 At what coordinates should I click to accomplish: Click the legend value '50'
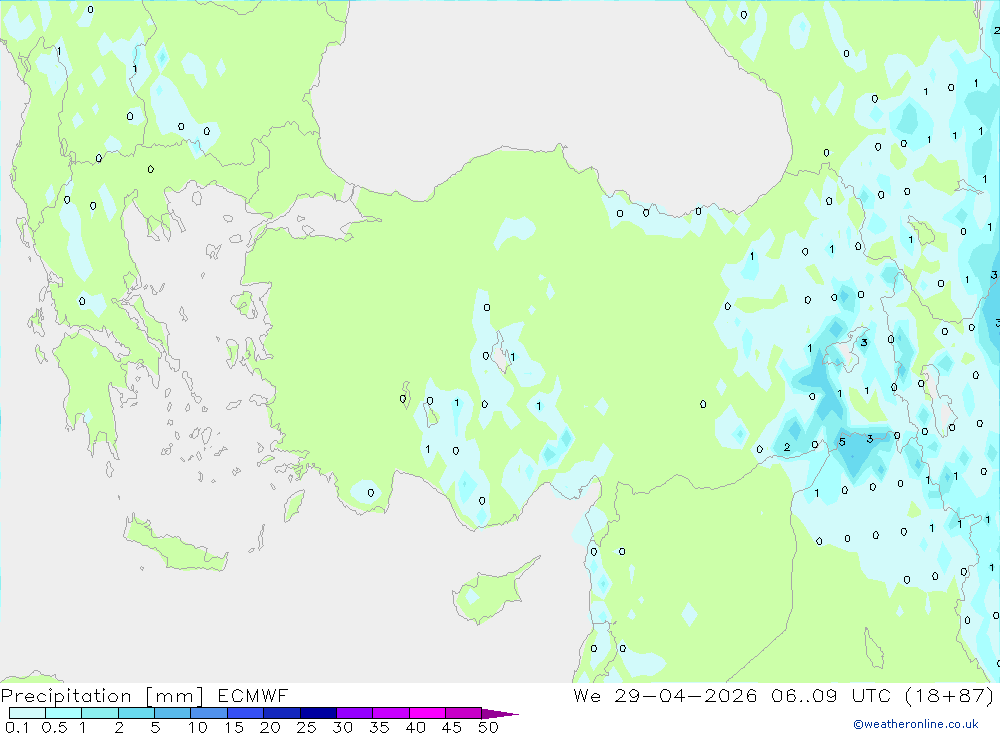489,727
